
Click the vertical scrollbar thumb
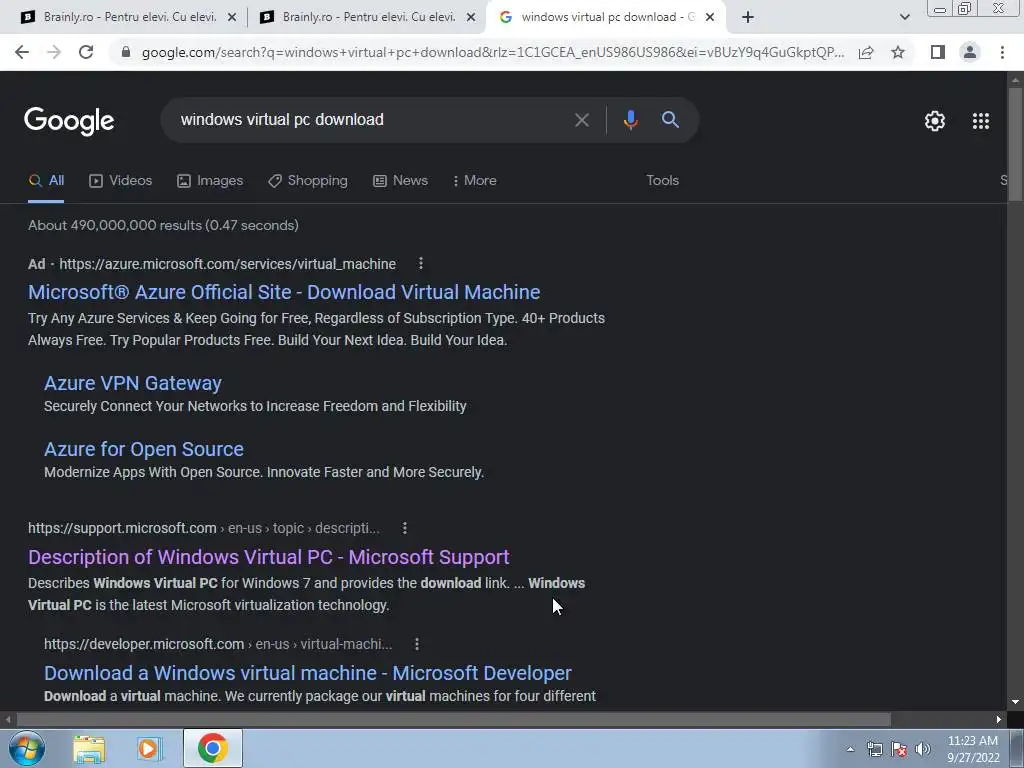point(1015,144)
